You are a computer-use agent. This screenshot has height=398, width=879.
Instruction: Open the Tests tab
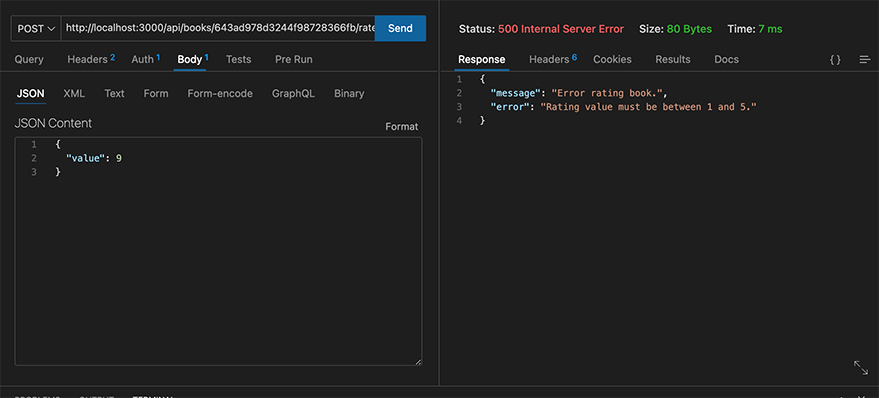coord(238,59)
